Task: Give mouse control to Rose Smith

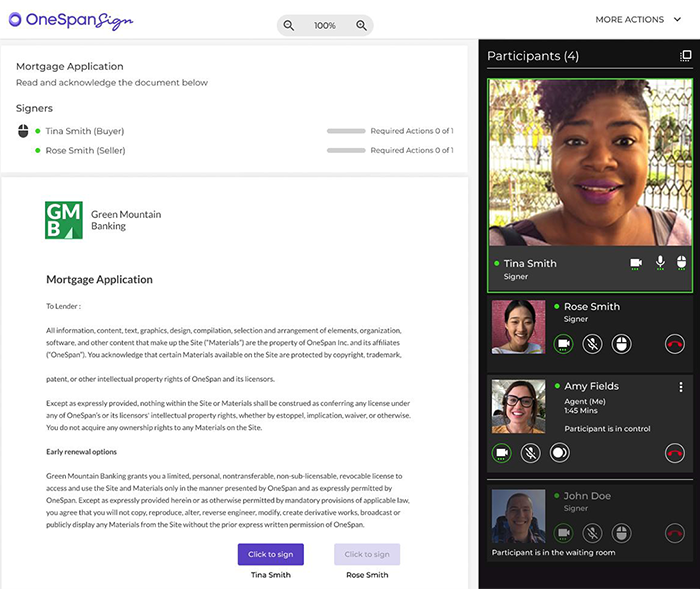Action: 621,344
